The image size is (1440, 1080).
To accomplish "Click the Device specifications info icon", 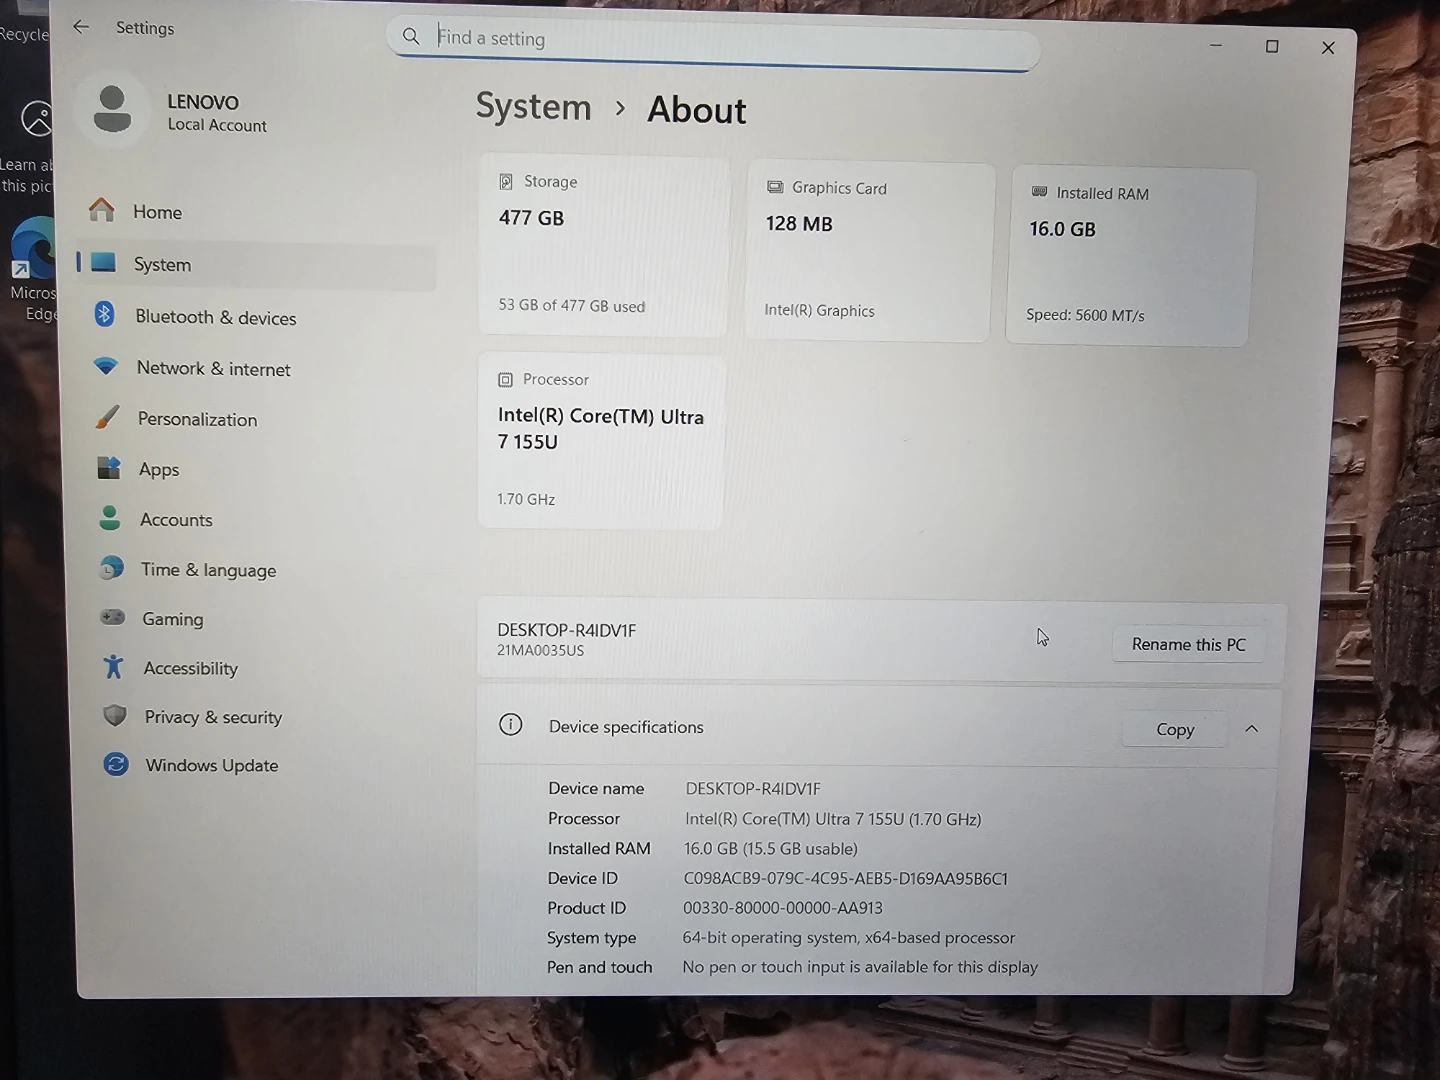I will click(510, 725).
